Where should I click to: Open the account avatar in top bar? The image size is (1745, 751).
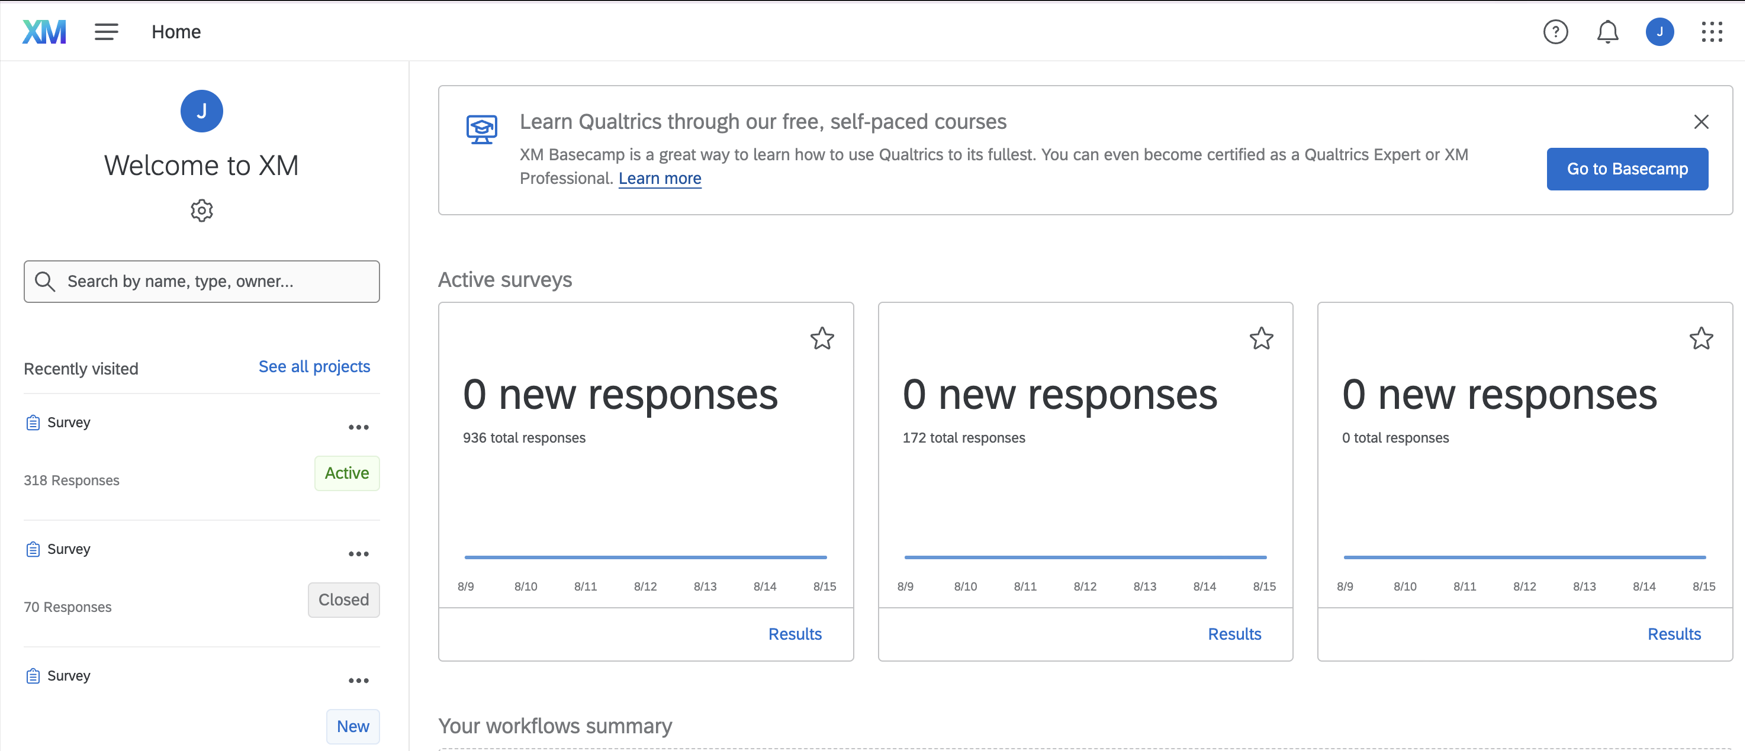[x=1659, y=32]
